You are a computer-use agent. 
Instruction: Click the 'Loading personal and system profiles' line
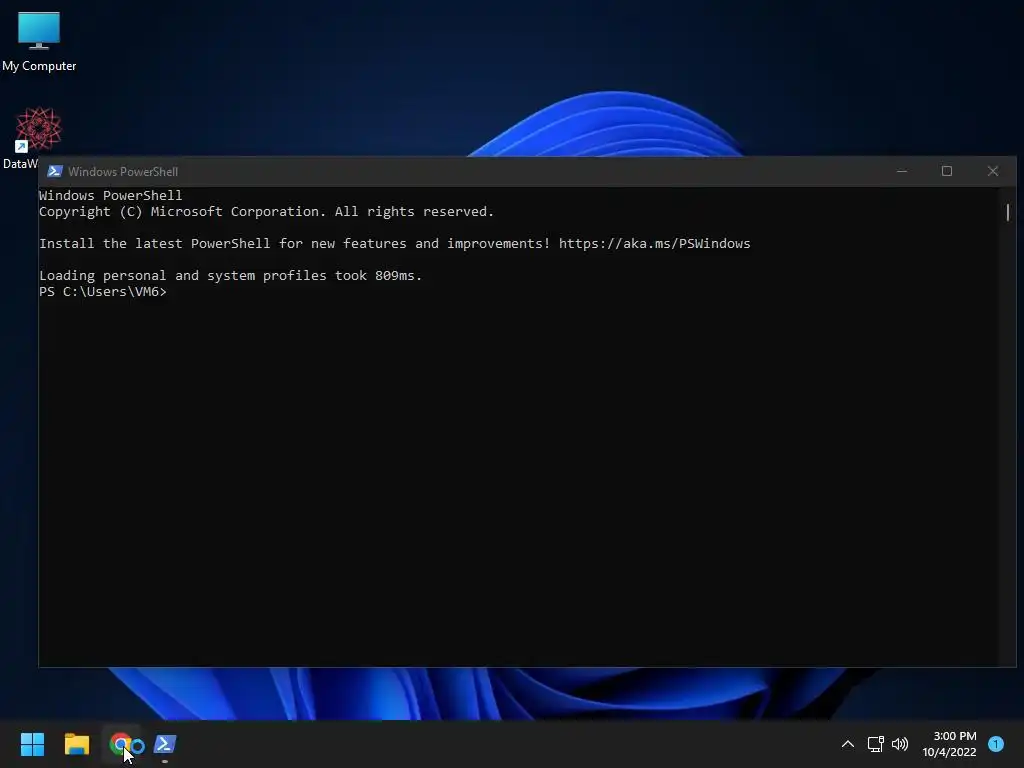(x=231, y=276)
